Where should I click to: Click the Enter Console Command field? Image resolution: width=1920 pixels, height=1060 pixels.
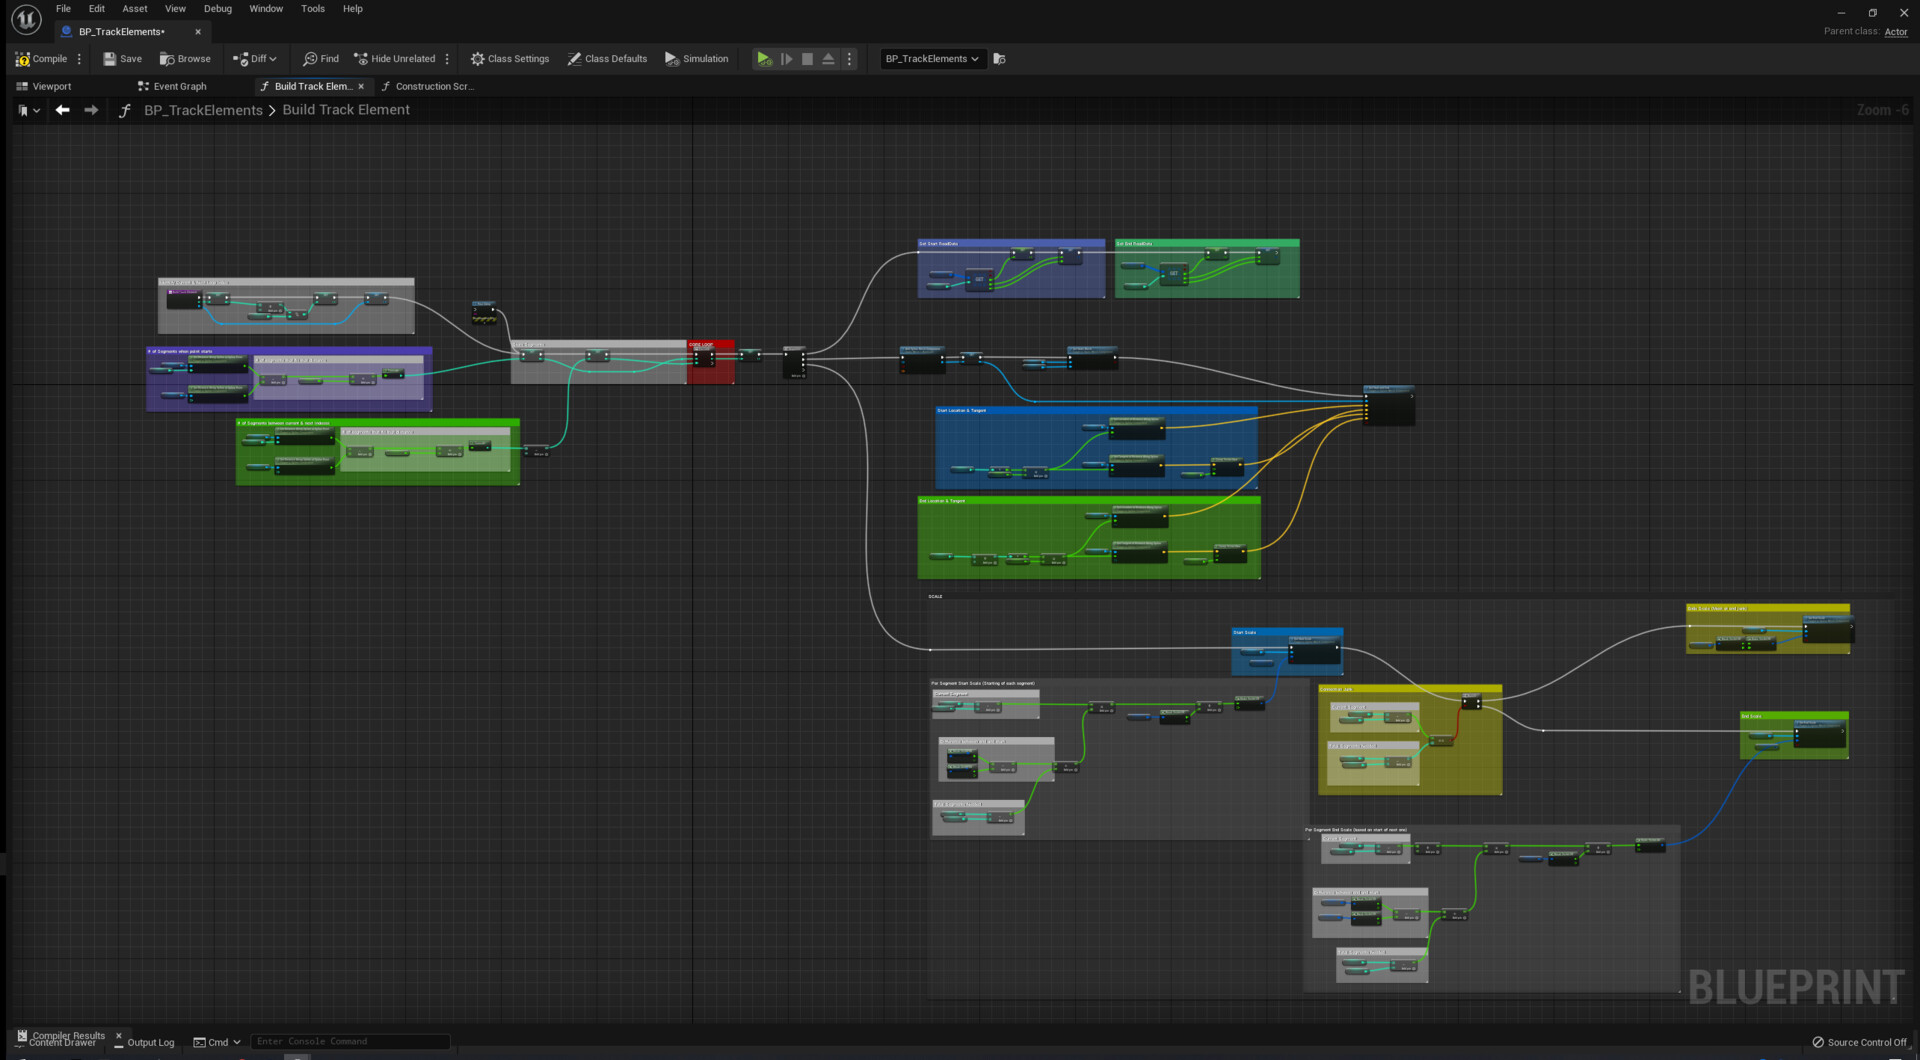pos(349,1042)
